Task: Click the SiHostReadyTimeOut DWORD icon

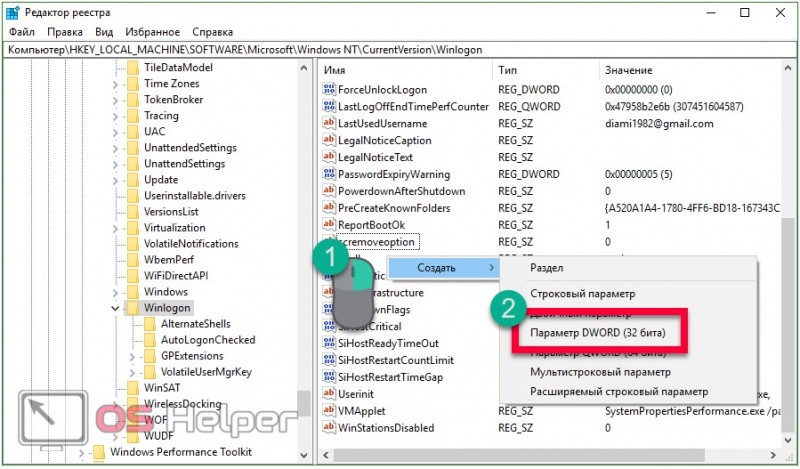Action: (329, 343)
